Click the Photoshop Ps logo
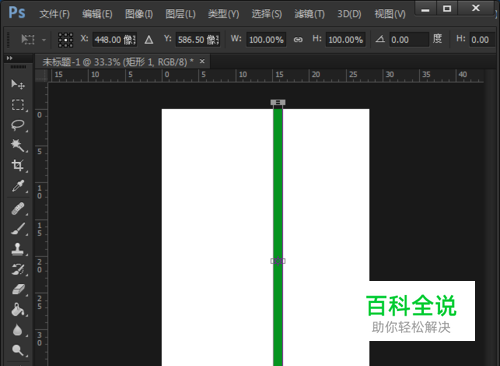 [x=17, y=13]
